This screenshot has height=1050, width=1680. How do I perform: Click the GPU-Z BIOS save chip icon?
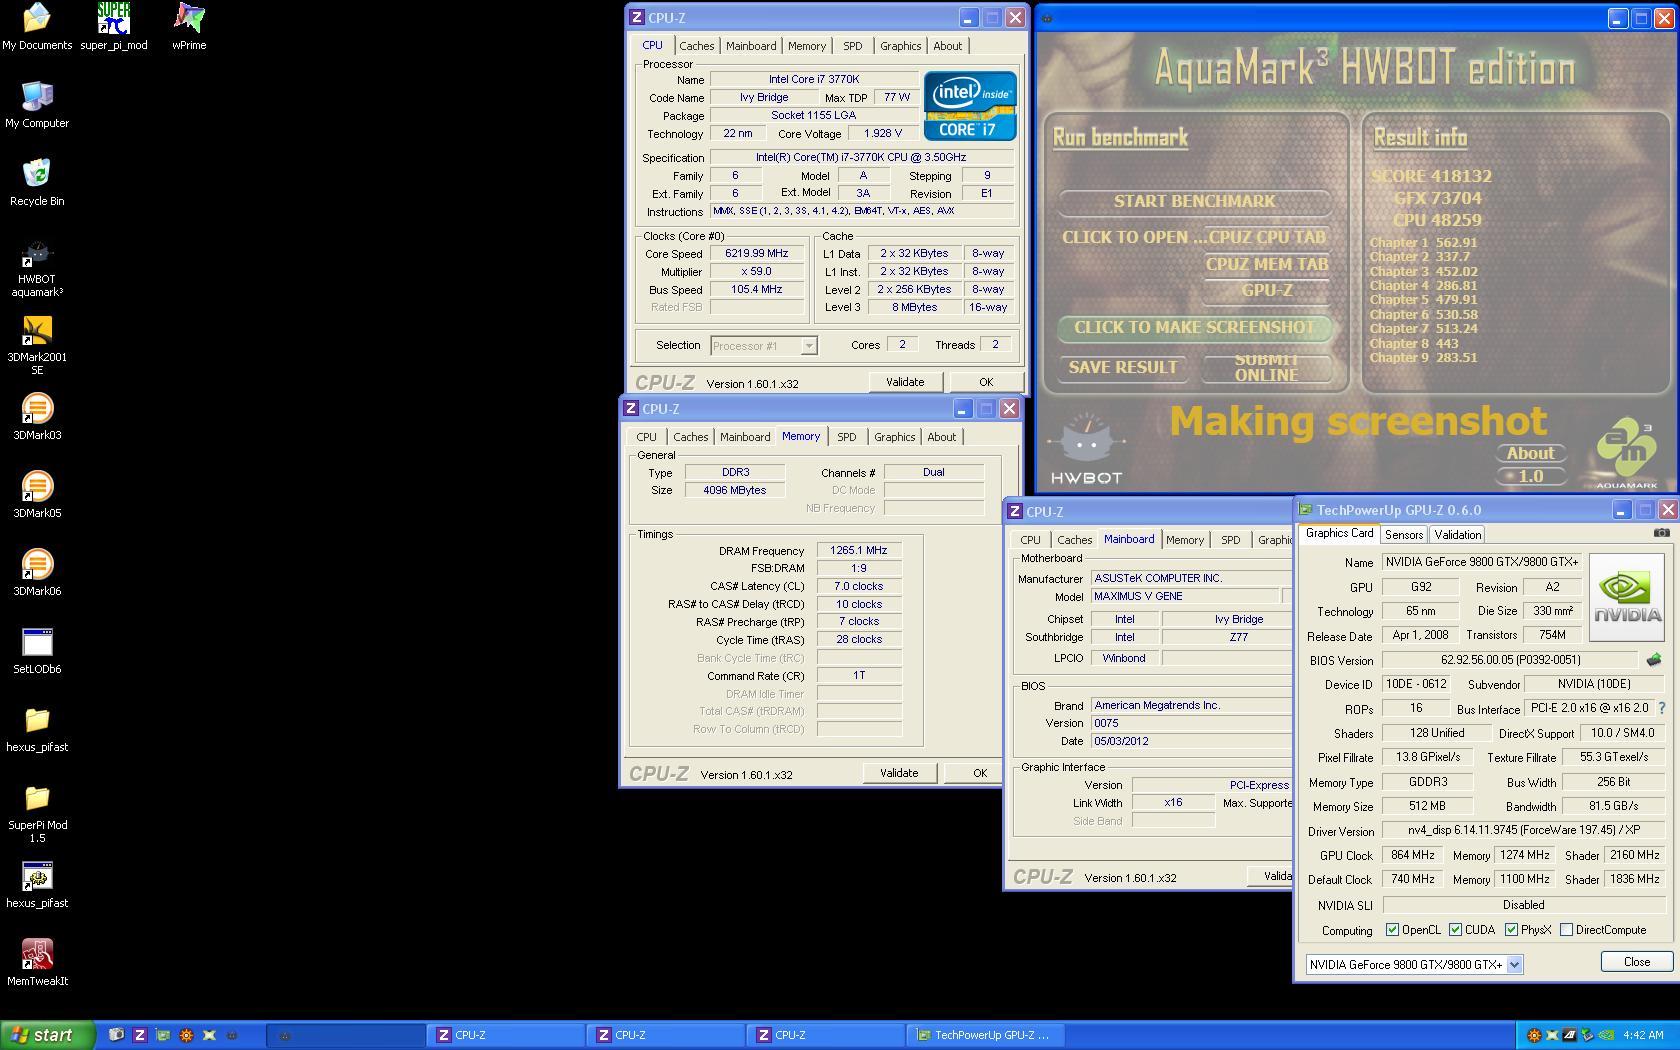pos(1653,660)
